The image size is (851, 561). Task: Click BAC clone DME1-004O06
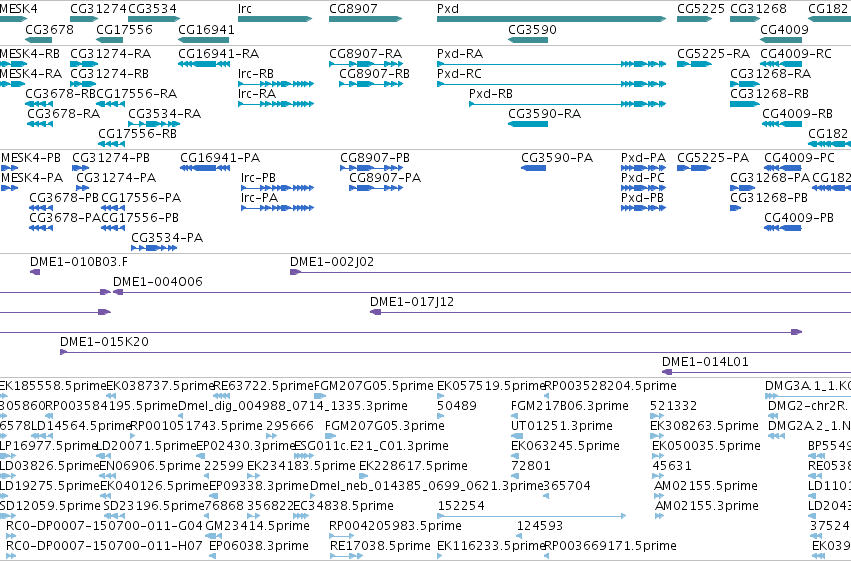click(x=157, y=282)
